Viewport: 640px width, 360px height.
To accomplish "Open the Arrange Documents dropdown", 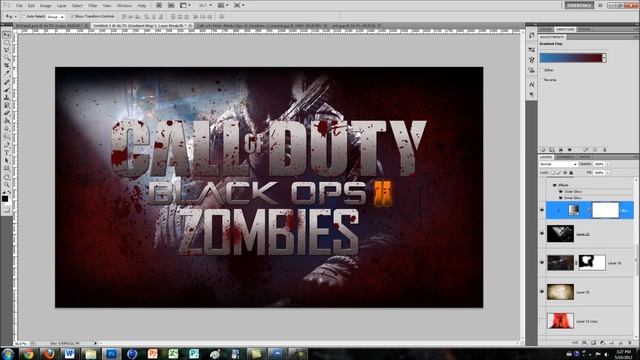I will (x=222, y=5).
